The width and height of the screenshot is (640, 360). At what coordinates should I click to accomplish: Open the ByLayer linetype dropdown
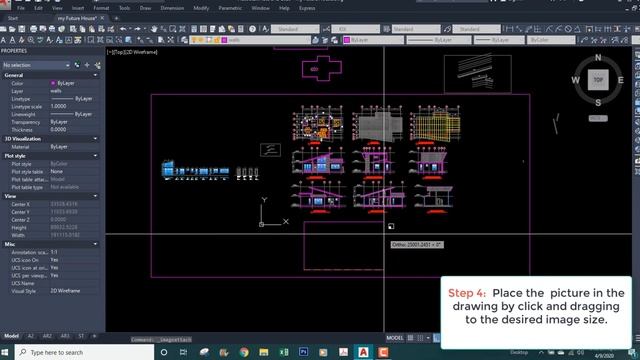(x=438, y=40)
